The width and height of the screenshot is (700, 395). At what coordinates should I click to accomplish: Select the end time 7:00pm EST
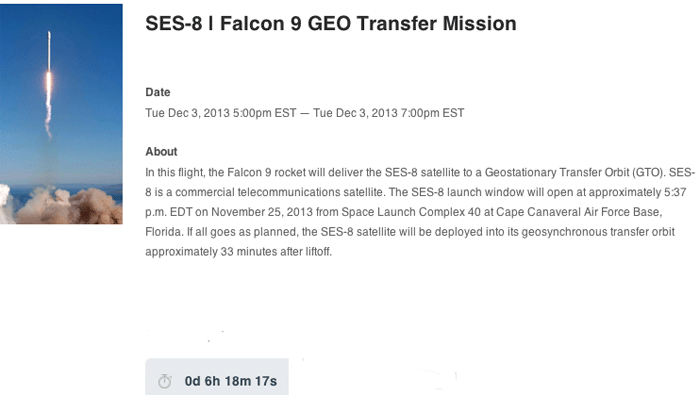[x=432, y=113]
